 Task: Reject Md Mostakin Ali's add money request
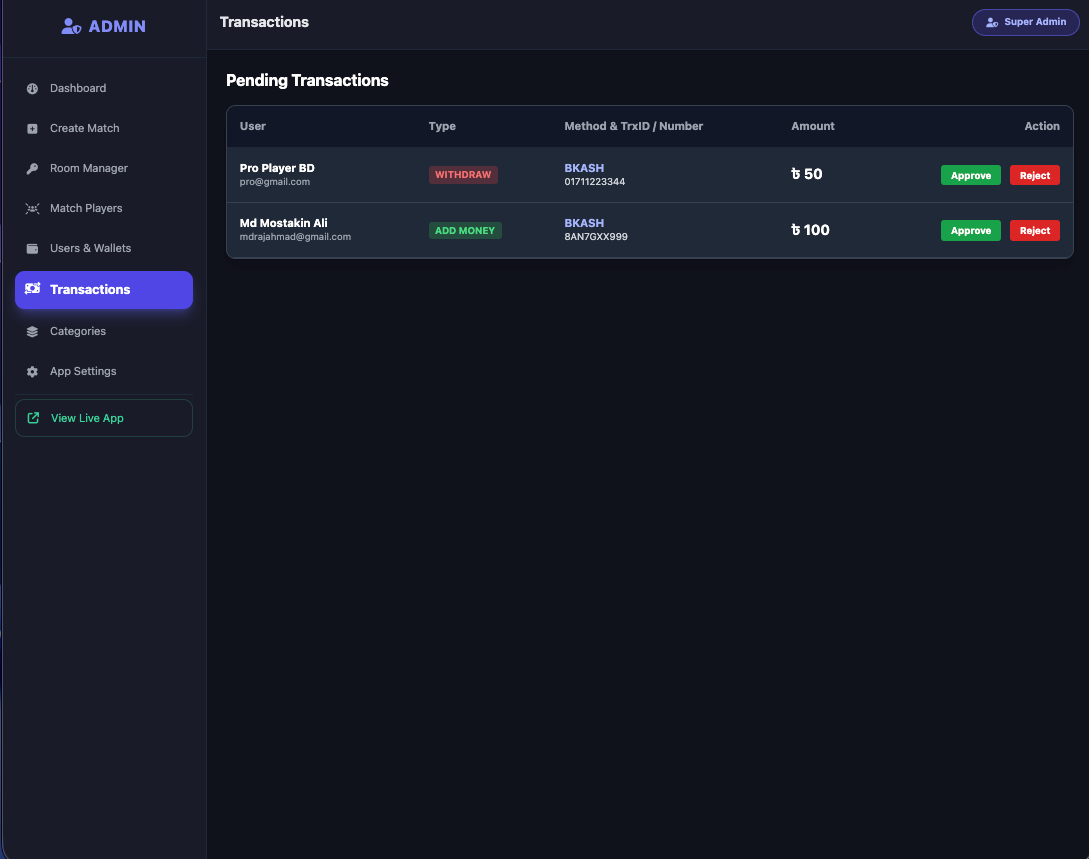(1034, 231)
